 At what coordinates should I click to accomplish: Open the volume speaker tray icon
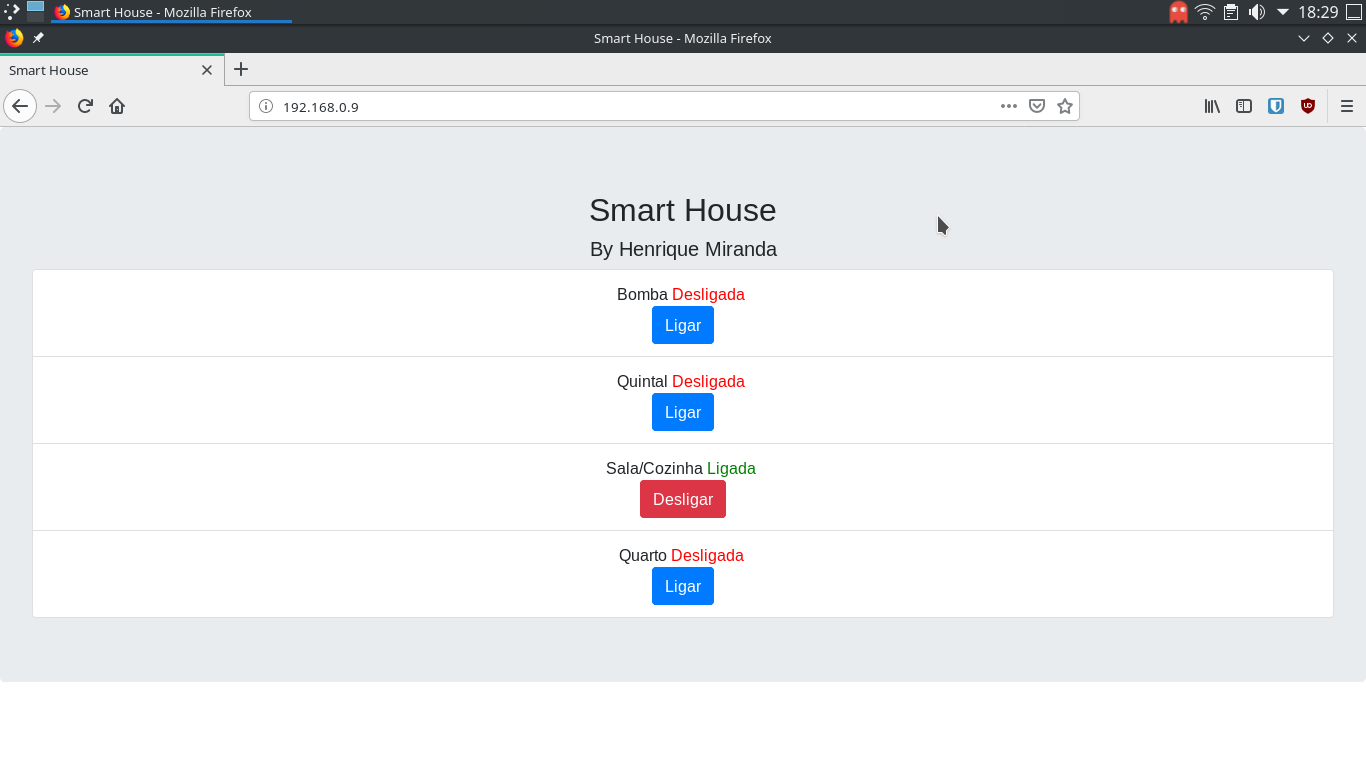pyautogui.click(x=1257, y=12)
